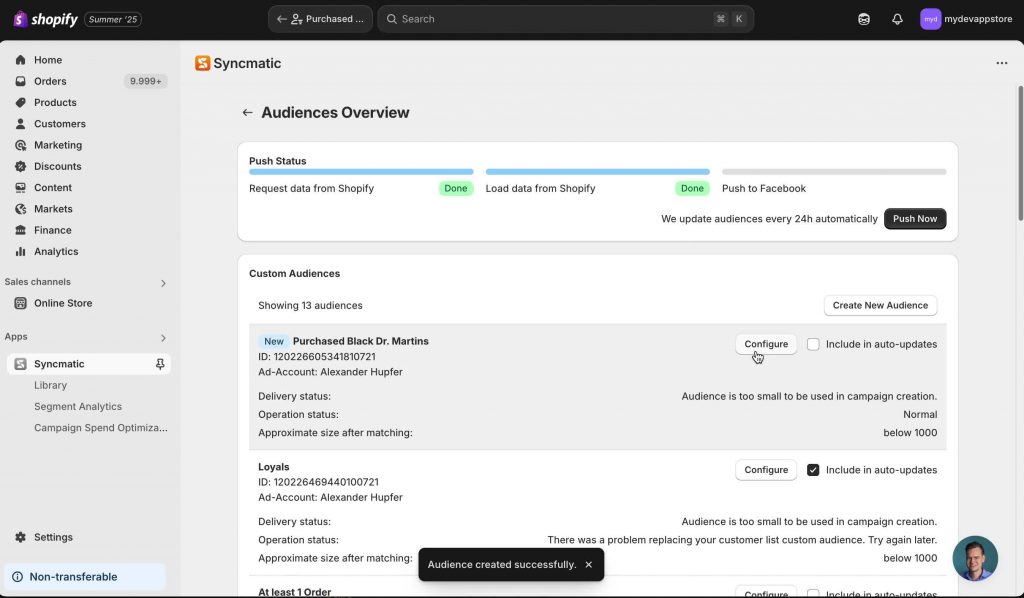Open Library submenu item
Viewport: 1024px width, 598px height.
click(x=50, y=385)
